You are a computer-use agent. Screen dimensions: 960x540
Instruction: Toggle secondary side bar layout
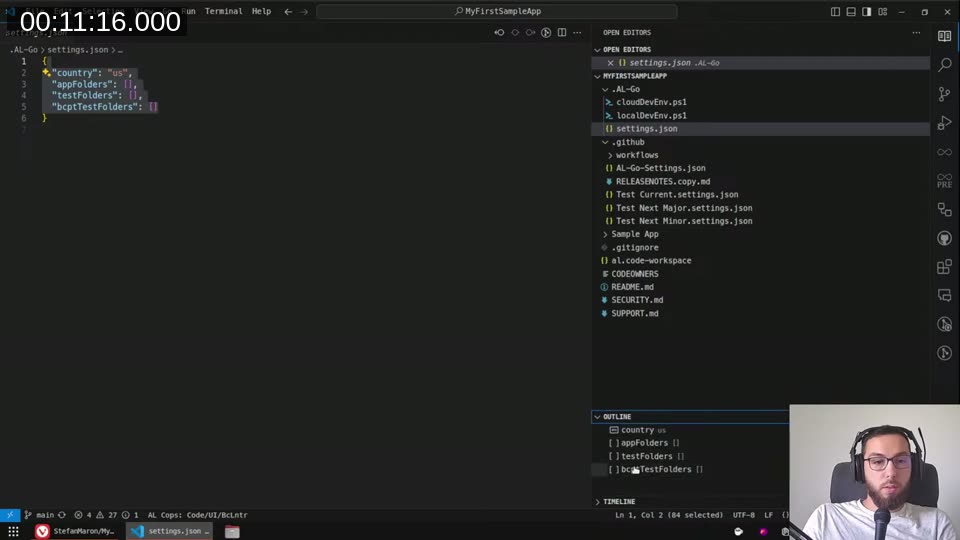pyautogui.click(x=866, y=11)
